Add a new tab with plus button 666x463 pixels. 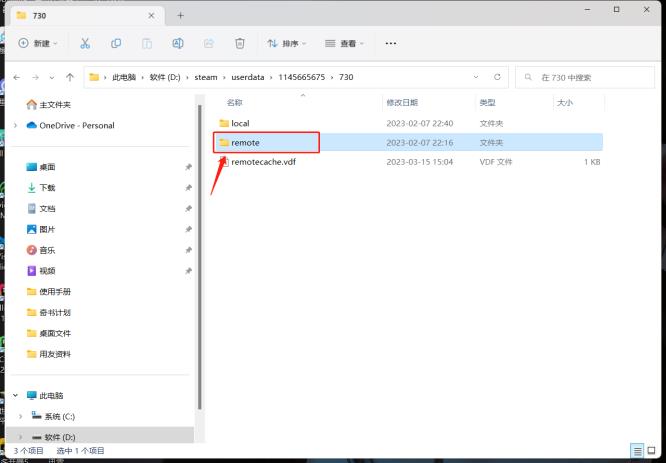pyautogui.click(x=181, y=15)
